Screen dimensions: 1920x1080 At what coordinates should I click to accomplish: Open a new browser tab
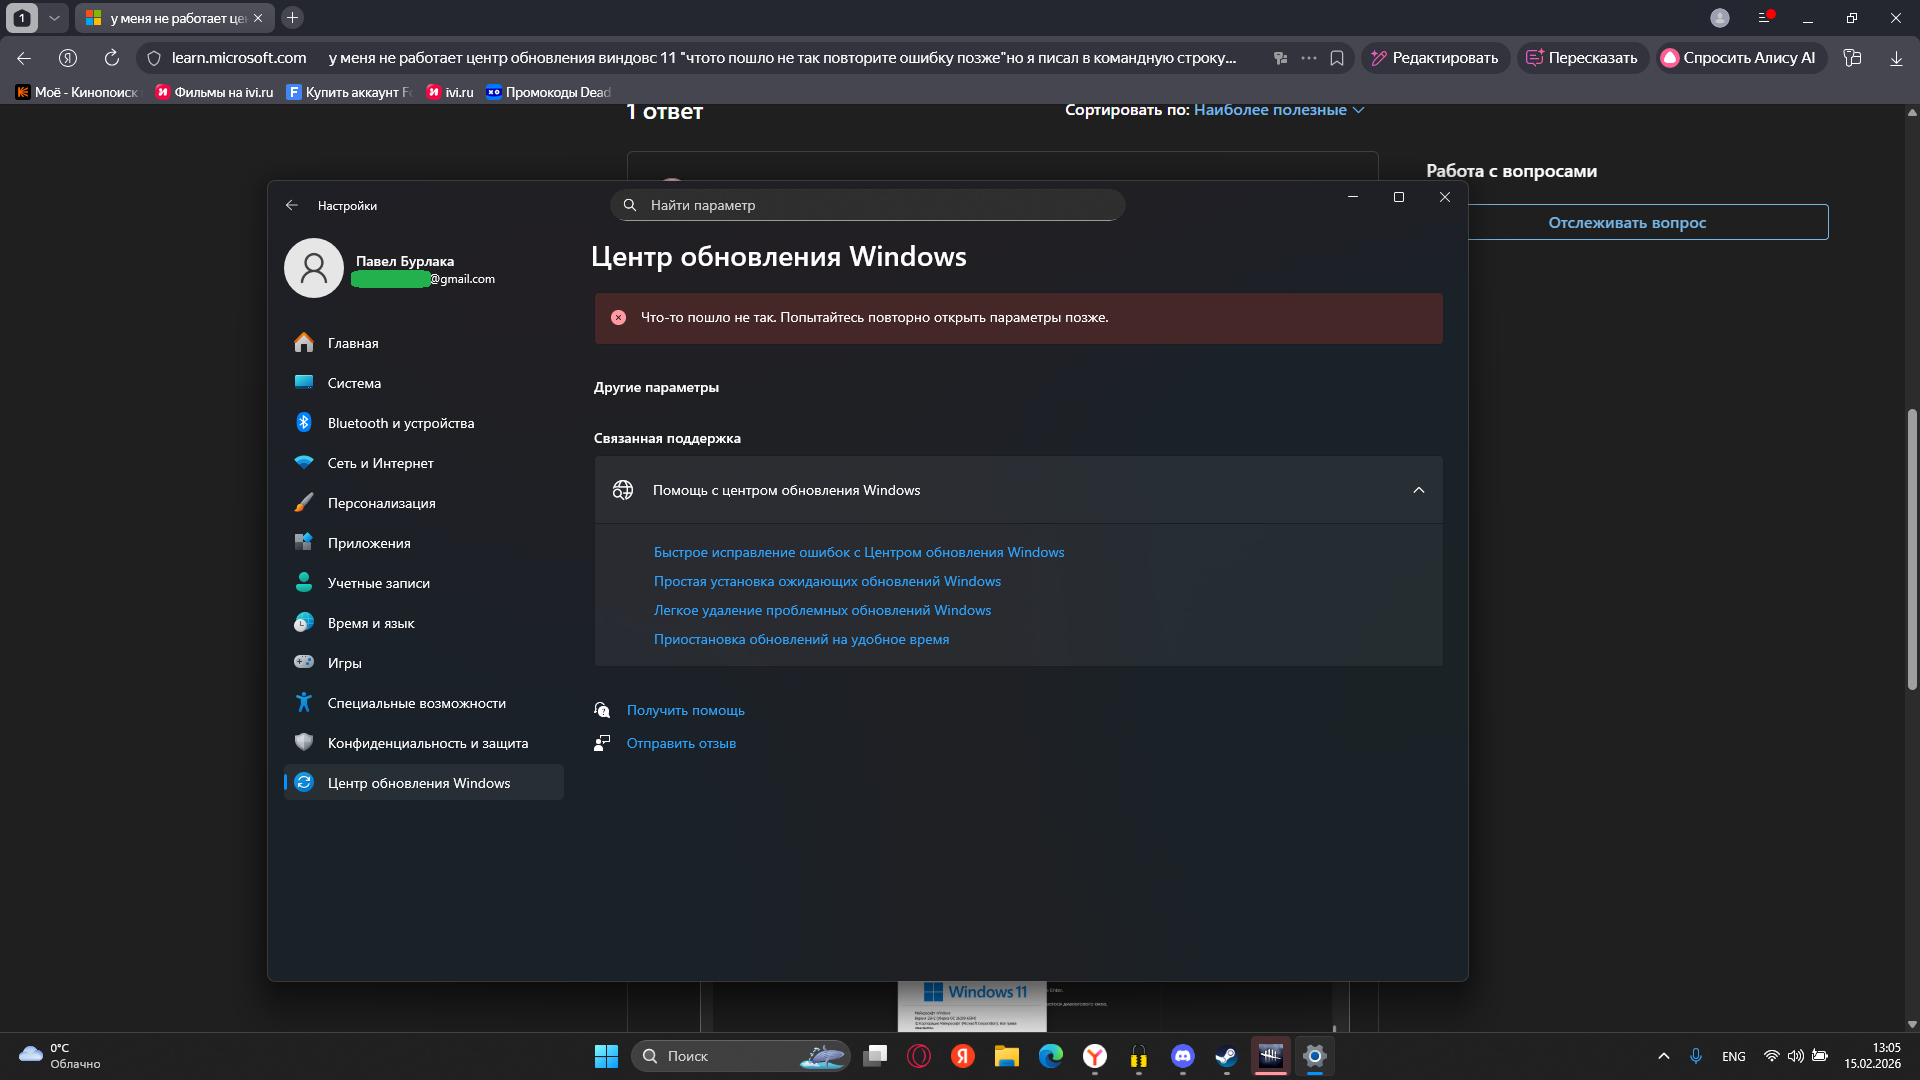[292, 18]
